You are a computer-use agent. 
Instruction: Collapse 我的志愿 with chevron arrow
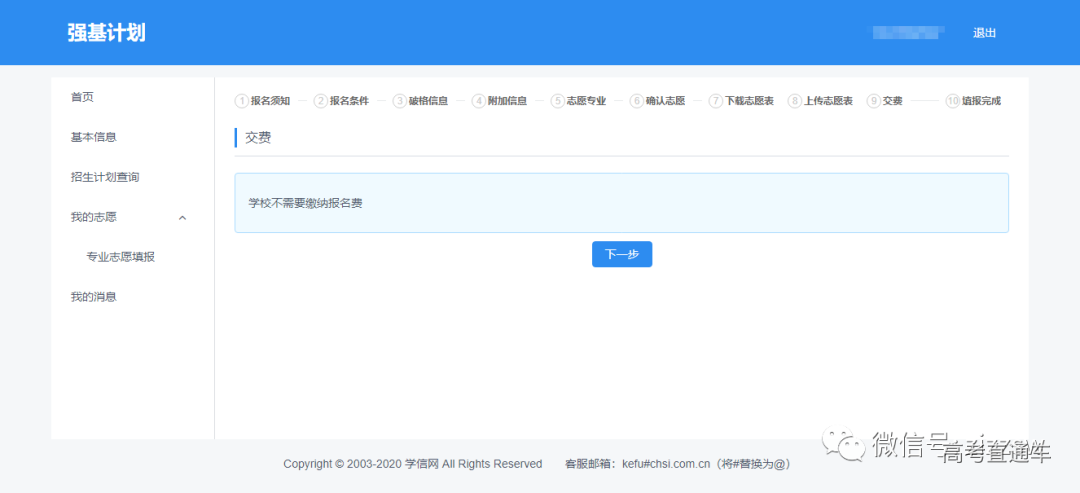click(183, 218)
